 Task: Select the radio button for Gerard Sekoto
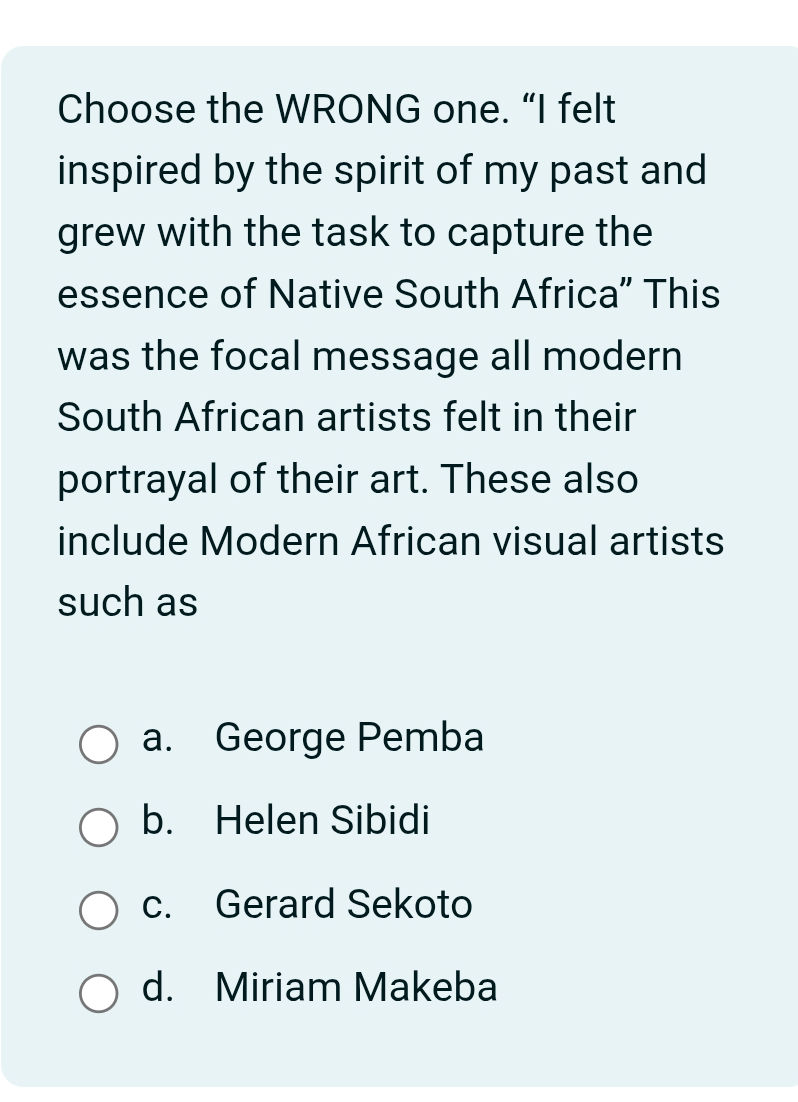98,911
